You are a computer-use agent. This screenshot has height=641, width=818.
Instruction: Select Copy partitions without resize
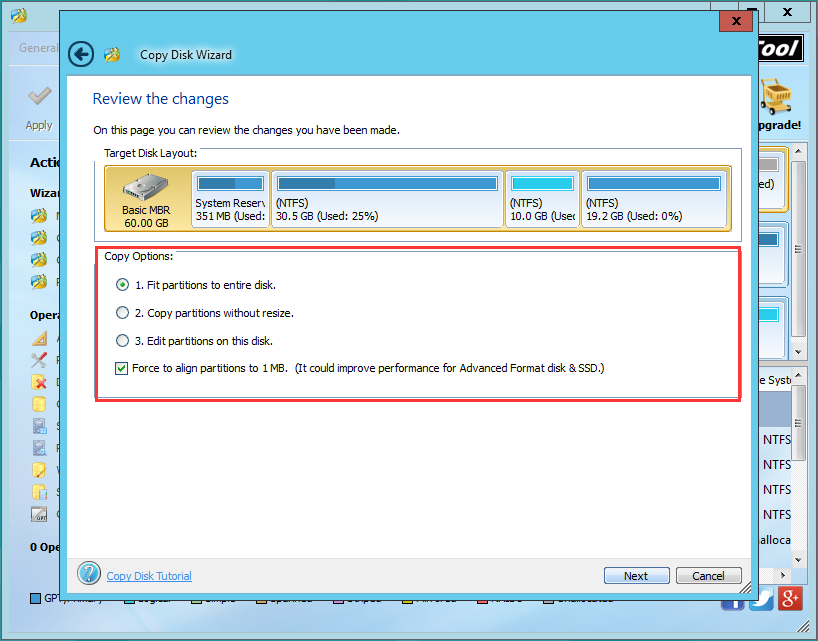coord(122,313)
